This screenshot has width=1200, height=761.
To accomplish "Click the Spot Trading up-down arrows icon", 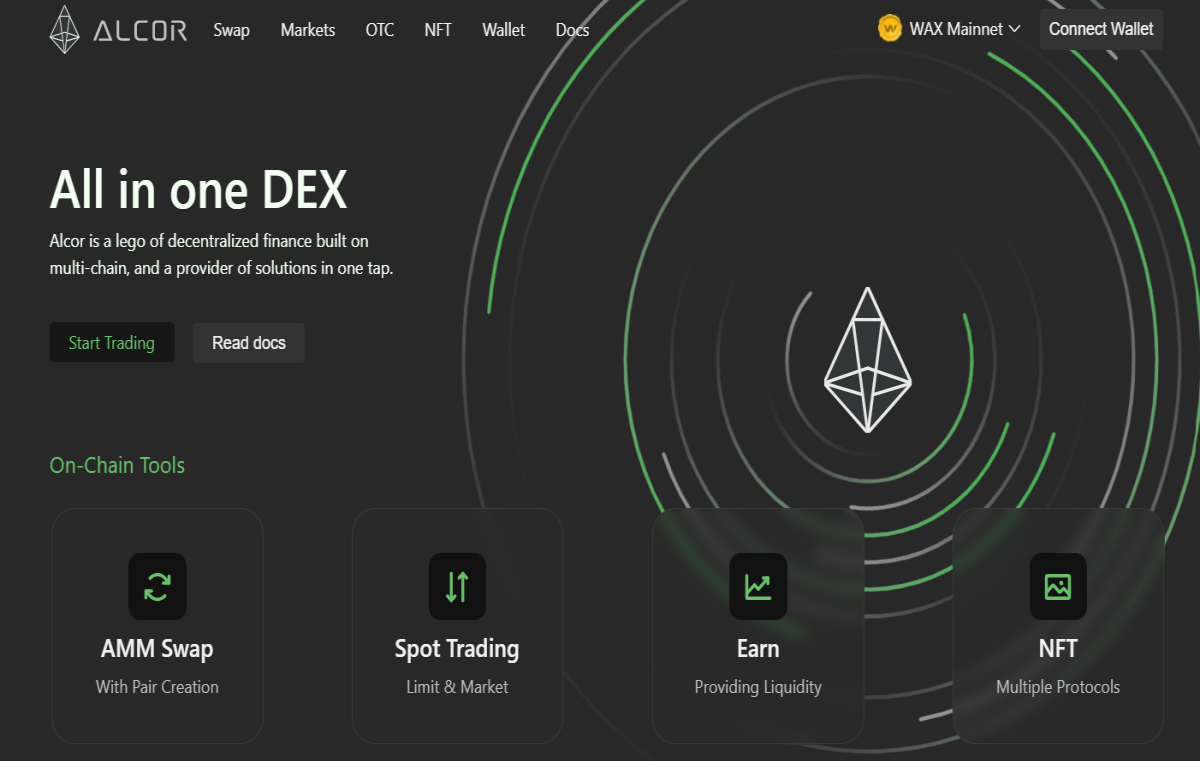I will pos(457,586).
